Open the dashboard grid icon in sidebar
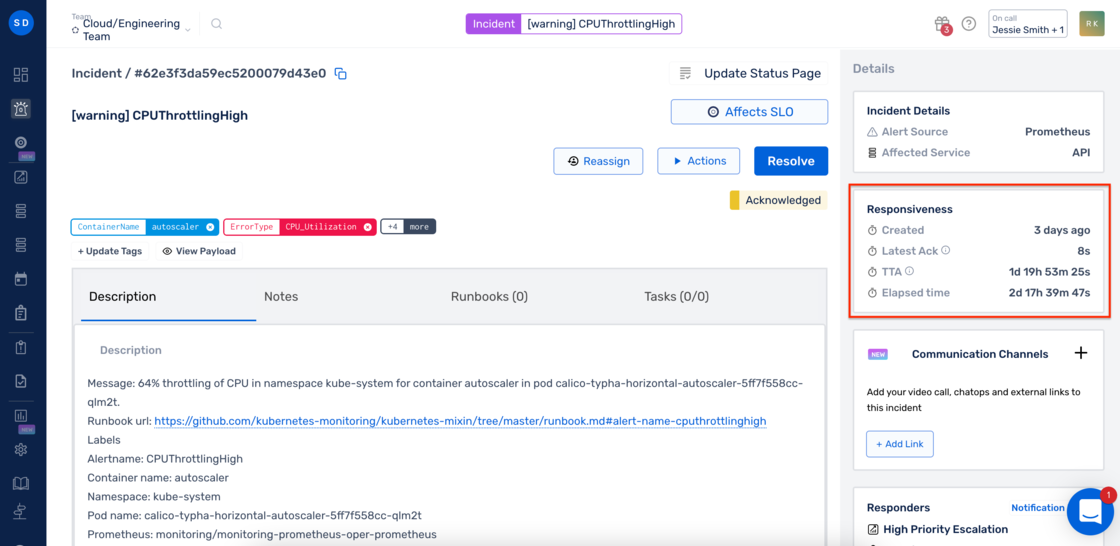 click(21, 75)
